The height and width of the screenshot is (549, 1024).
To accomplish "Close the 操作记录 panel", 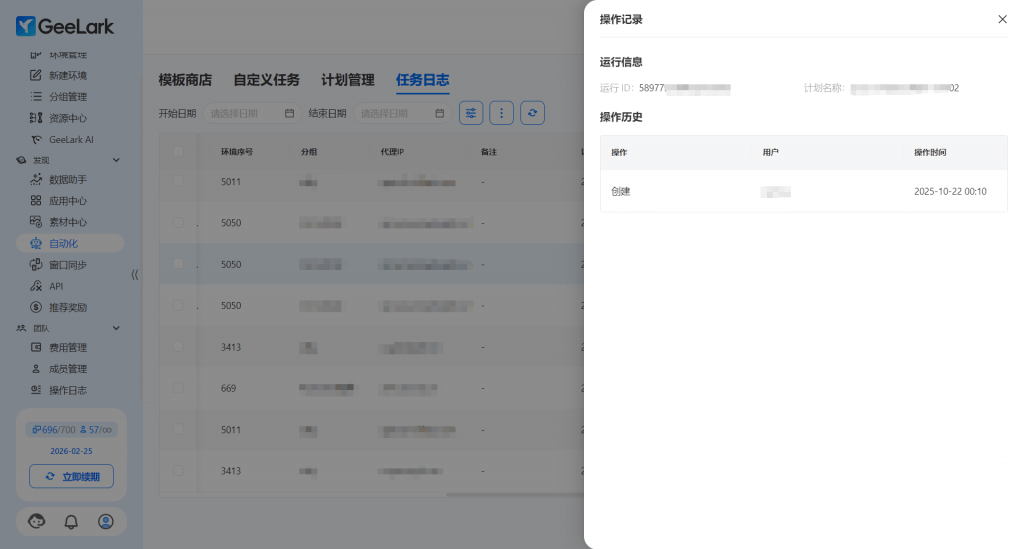I will pos(1002,19).
